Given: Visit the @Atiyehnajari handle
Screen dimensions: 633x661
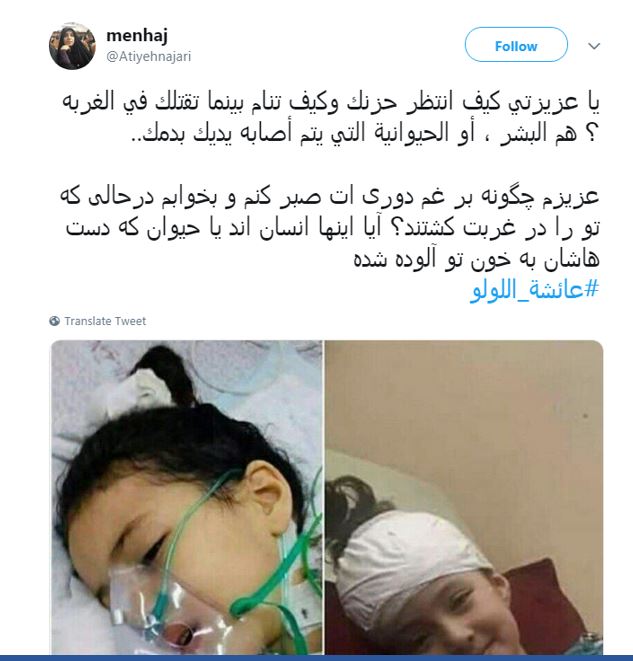Looking at the screenshot, I should pyautogui.click(x=148, y=56).
